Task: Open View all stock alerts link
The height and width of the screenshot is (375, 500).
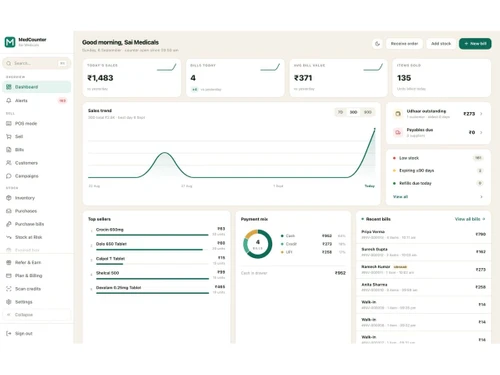Action: point(400,197)
